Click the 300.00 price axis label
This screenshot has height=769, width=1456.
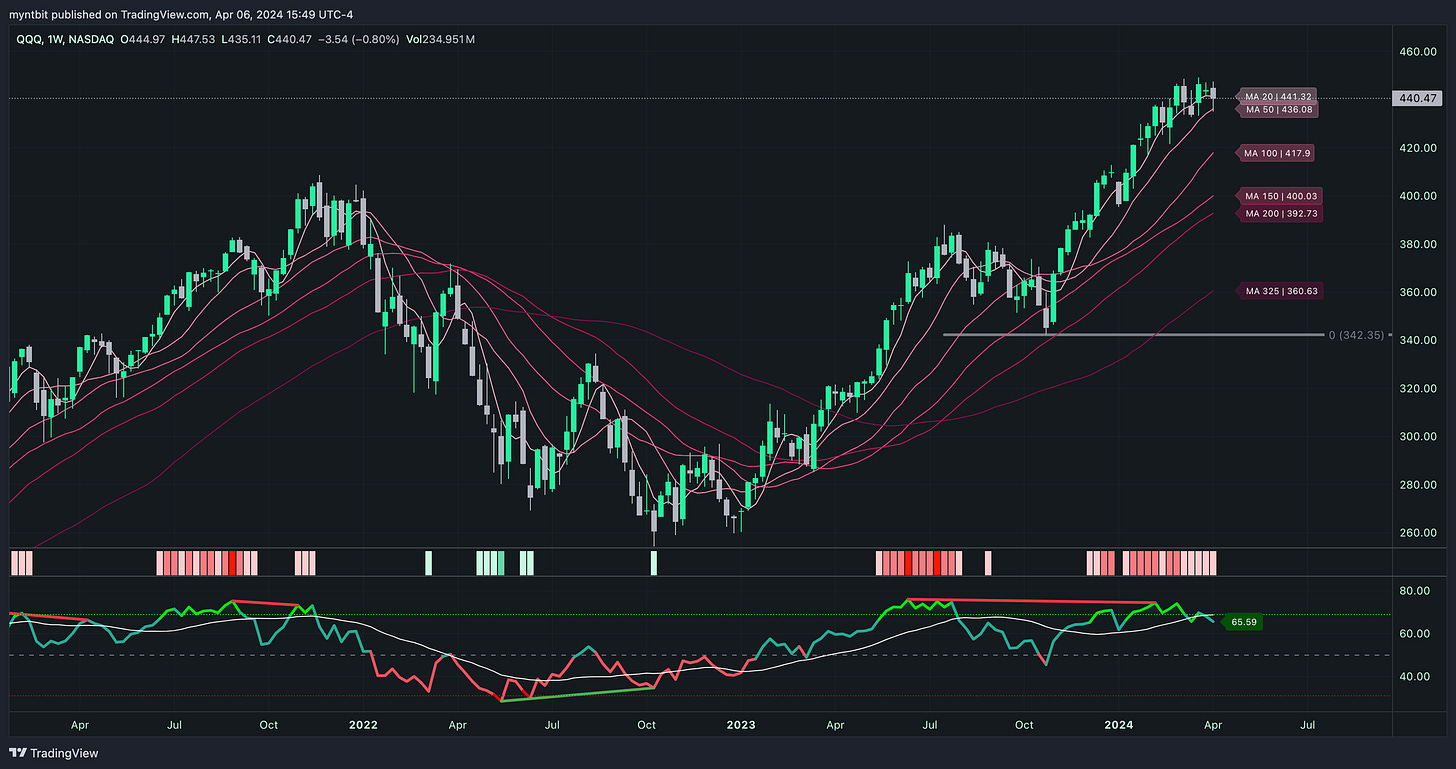1419,436
